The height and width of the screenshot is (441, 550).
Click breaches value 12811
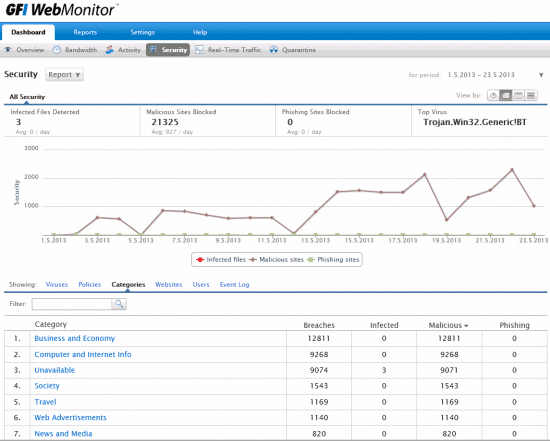[319, 339]
